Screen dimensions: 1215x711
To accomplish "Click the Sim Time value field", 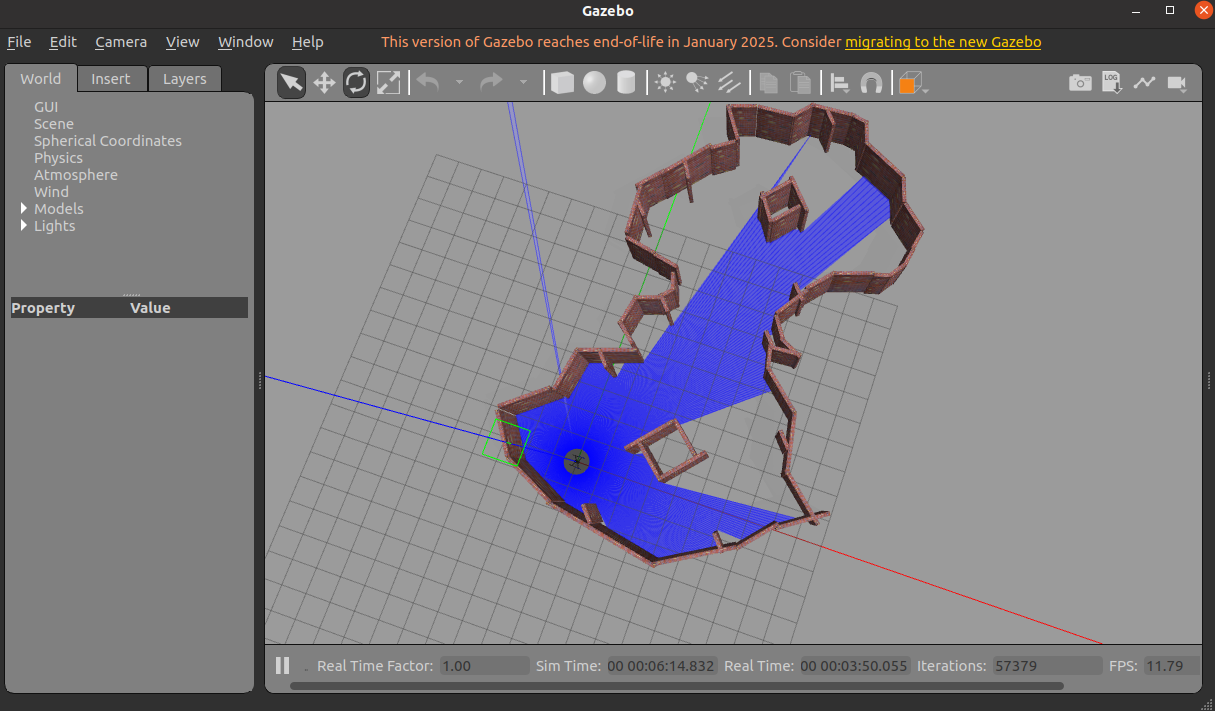I will tap(661, 665).
